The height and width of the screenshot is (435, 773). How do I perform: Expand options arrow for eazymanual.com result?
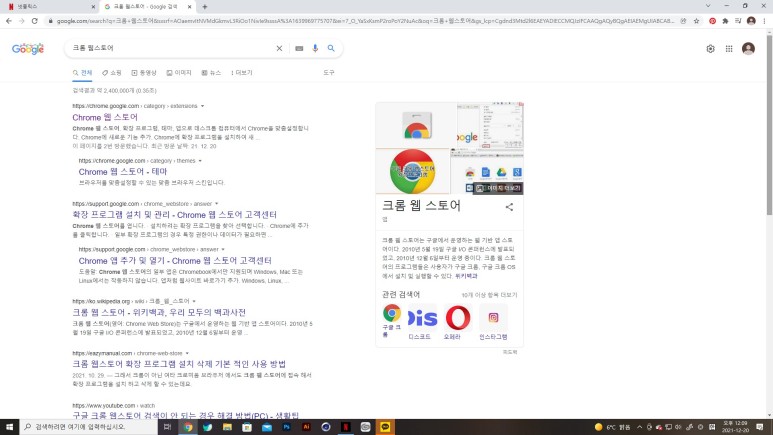pos(187,354)
